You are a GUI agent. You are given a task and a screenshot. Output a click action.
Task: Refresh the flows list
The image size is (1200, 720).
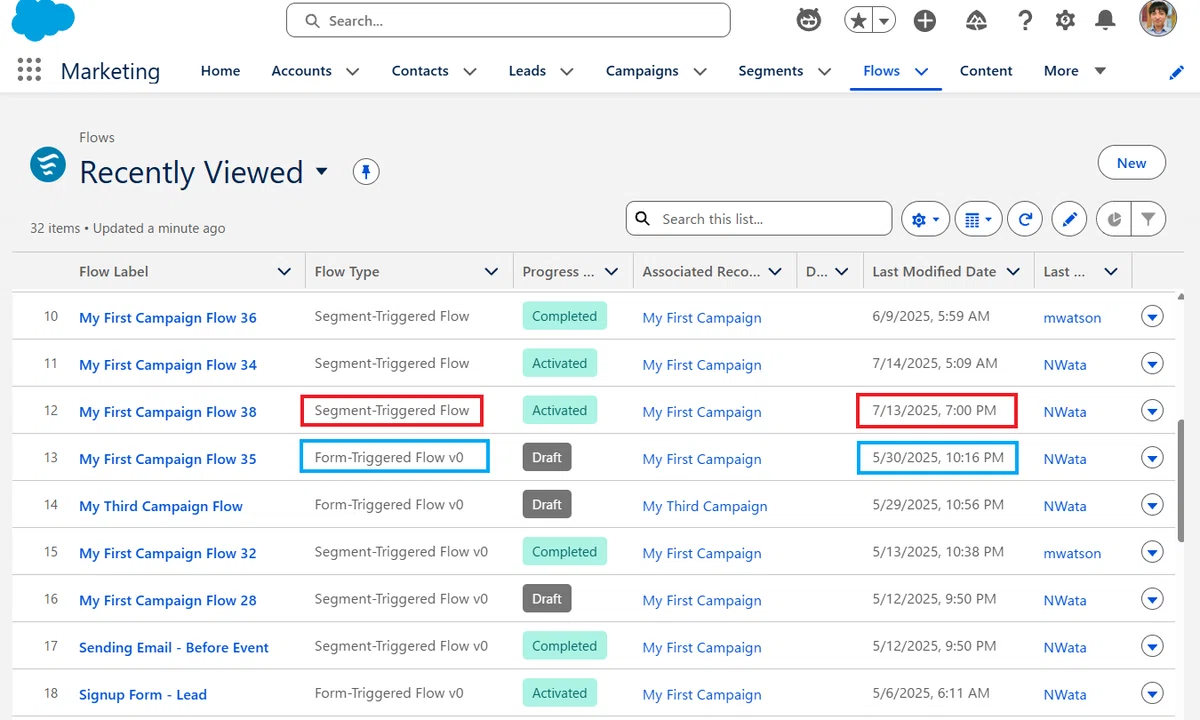pyautogui.click(x=1025, y=219)
